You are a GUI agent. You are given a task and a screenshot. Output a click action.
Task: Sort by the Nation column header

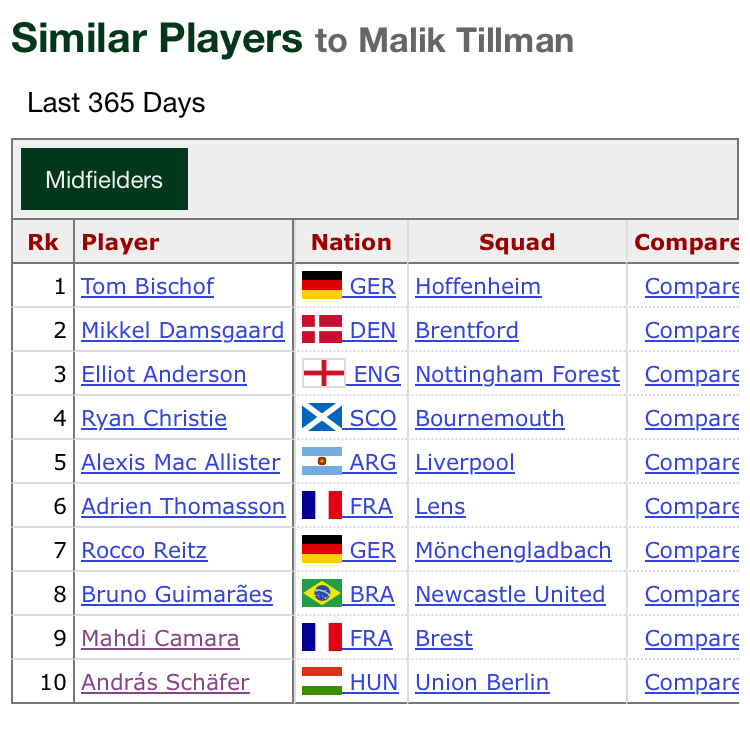(x=352, y=242)
